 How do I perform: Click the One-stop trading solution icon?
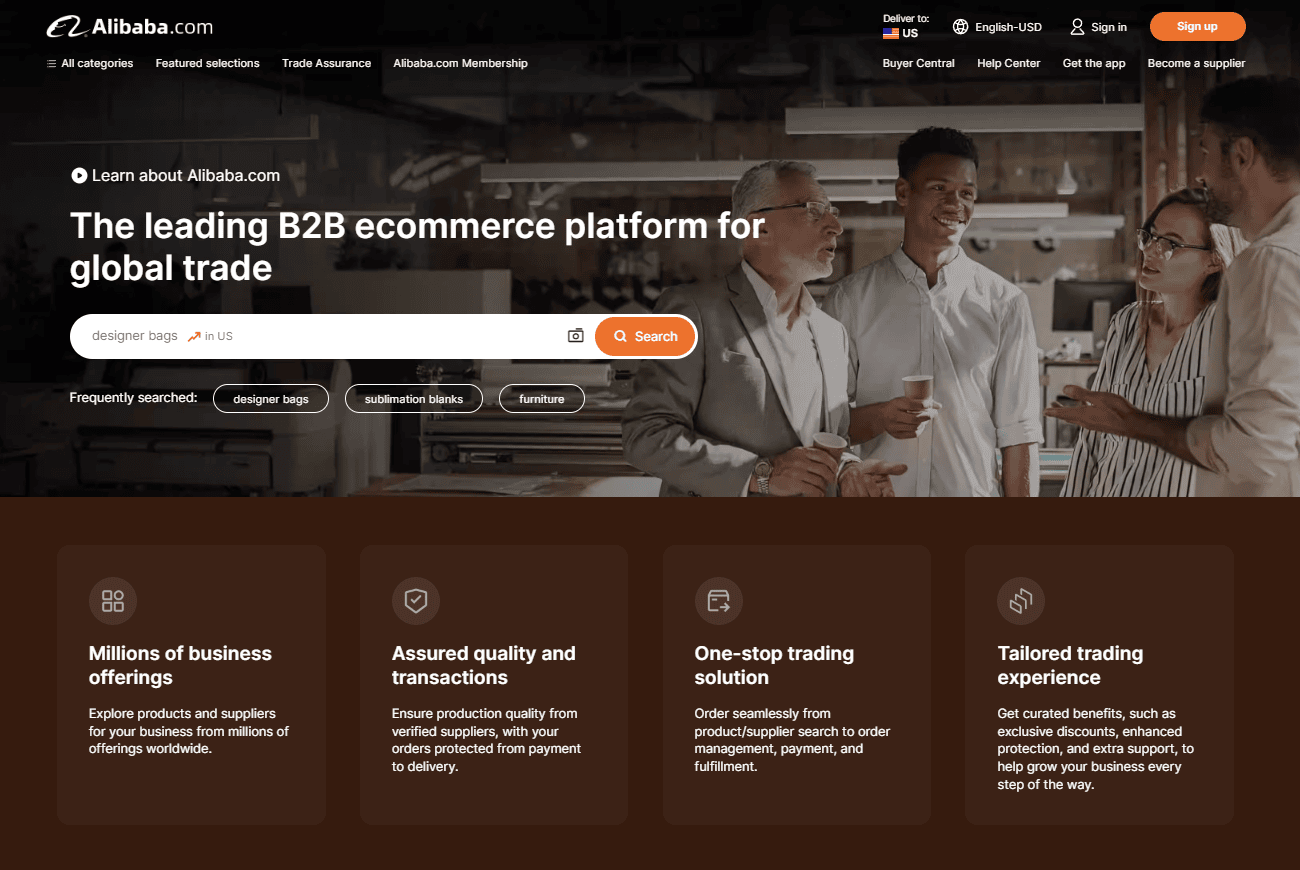[719, 601]
